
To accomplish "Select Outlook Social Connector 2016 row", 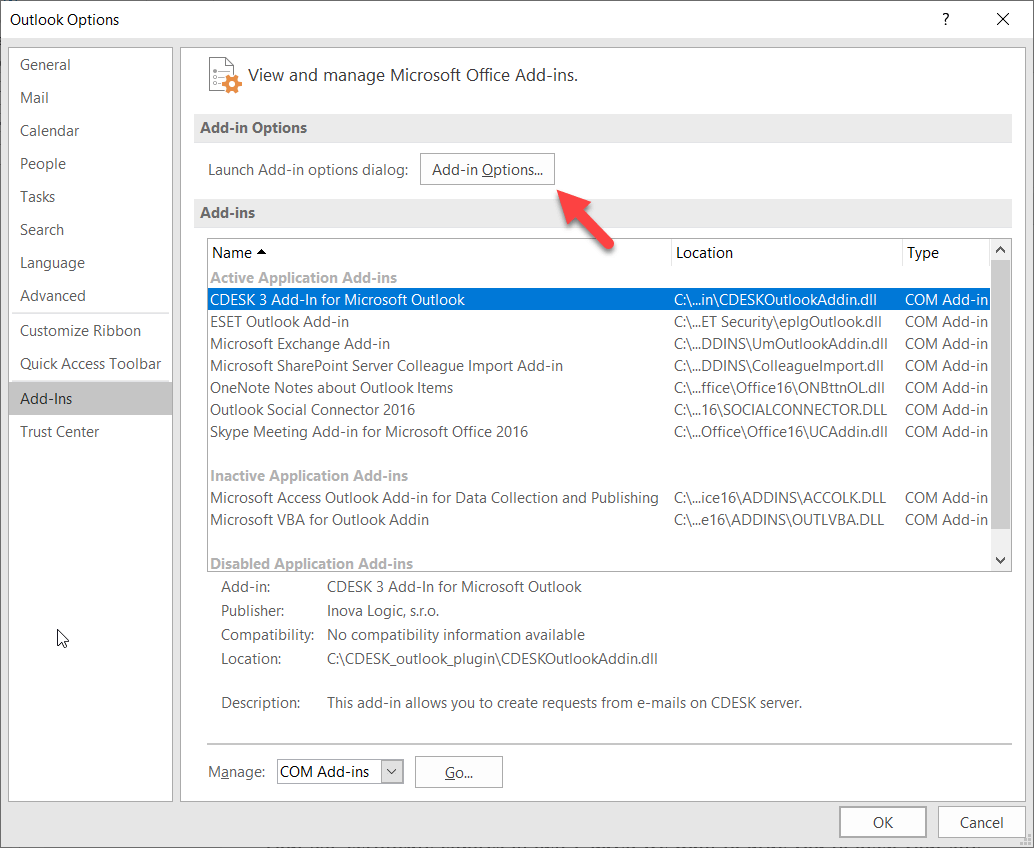I will click(x=599, y=409).
